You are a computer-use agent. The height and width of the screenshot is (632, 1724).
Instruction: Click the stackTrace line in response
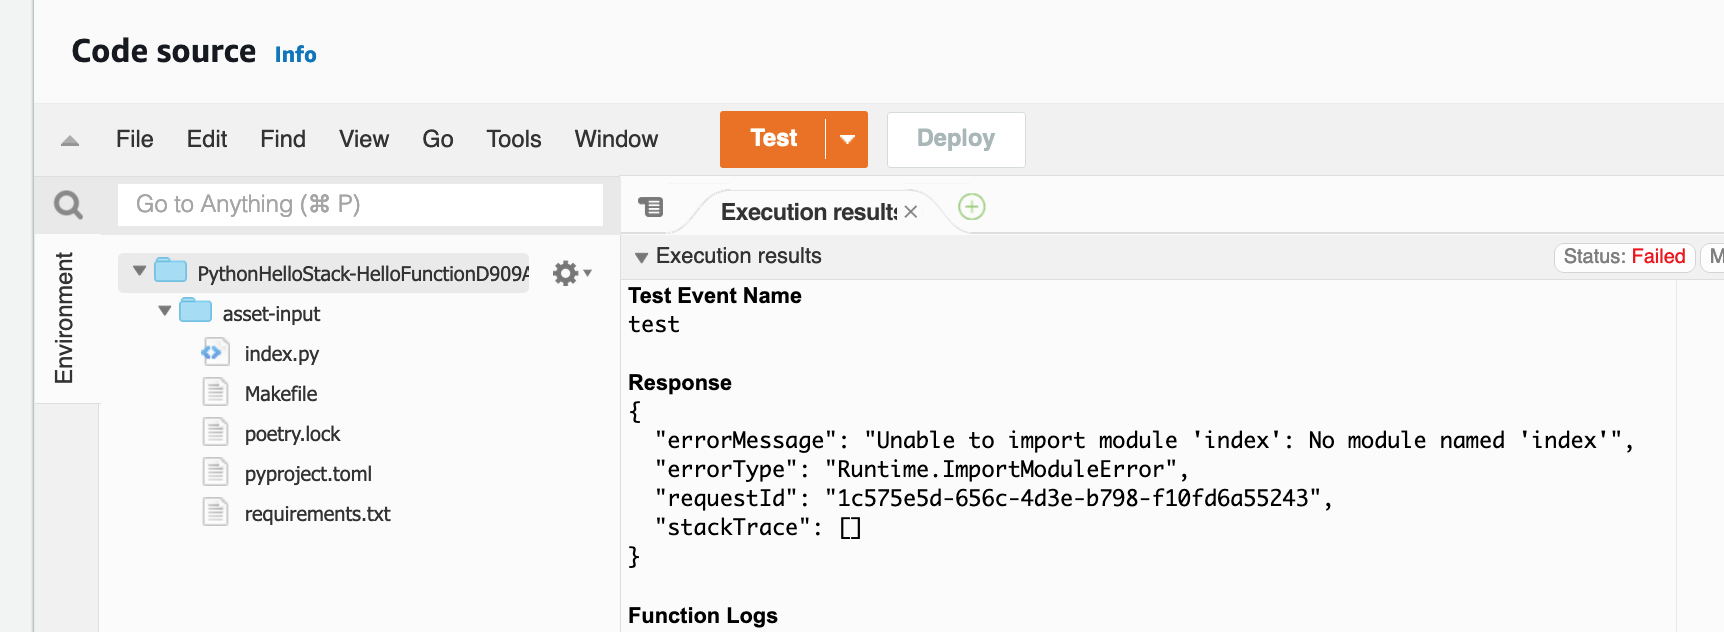[x=757, y=528]
